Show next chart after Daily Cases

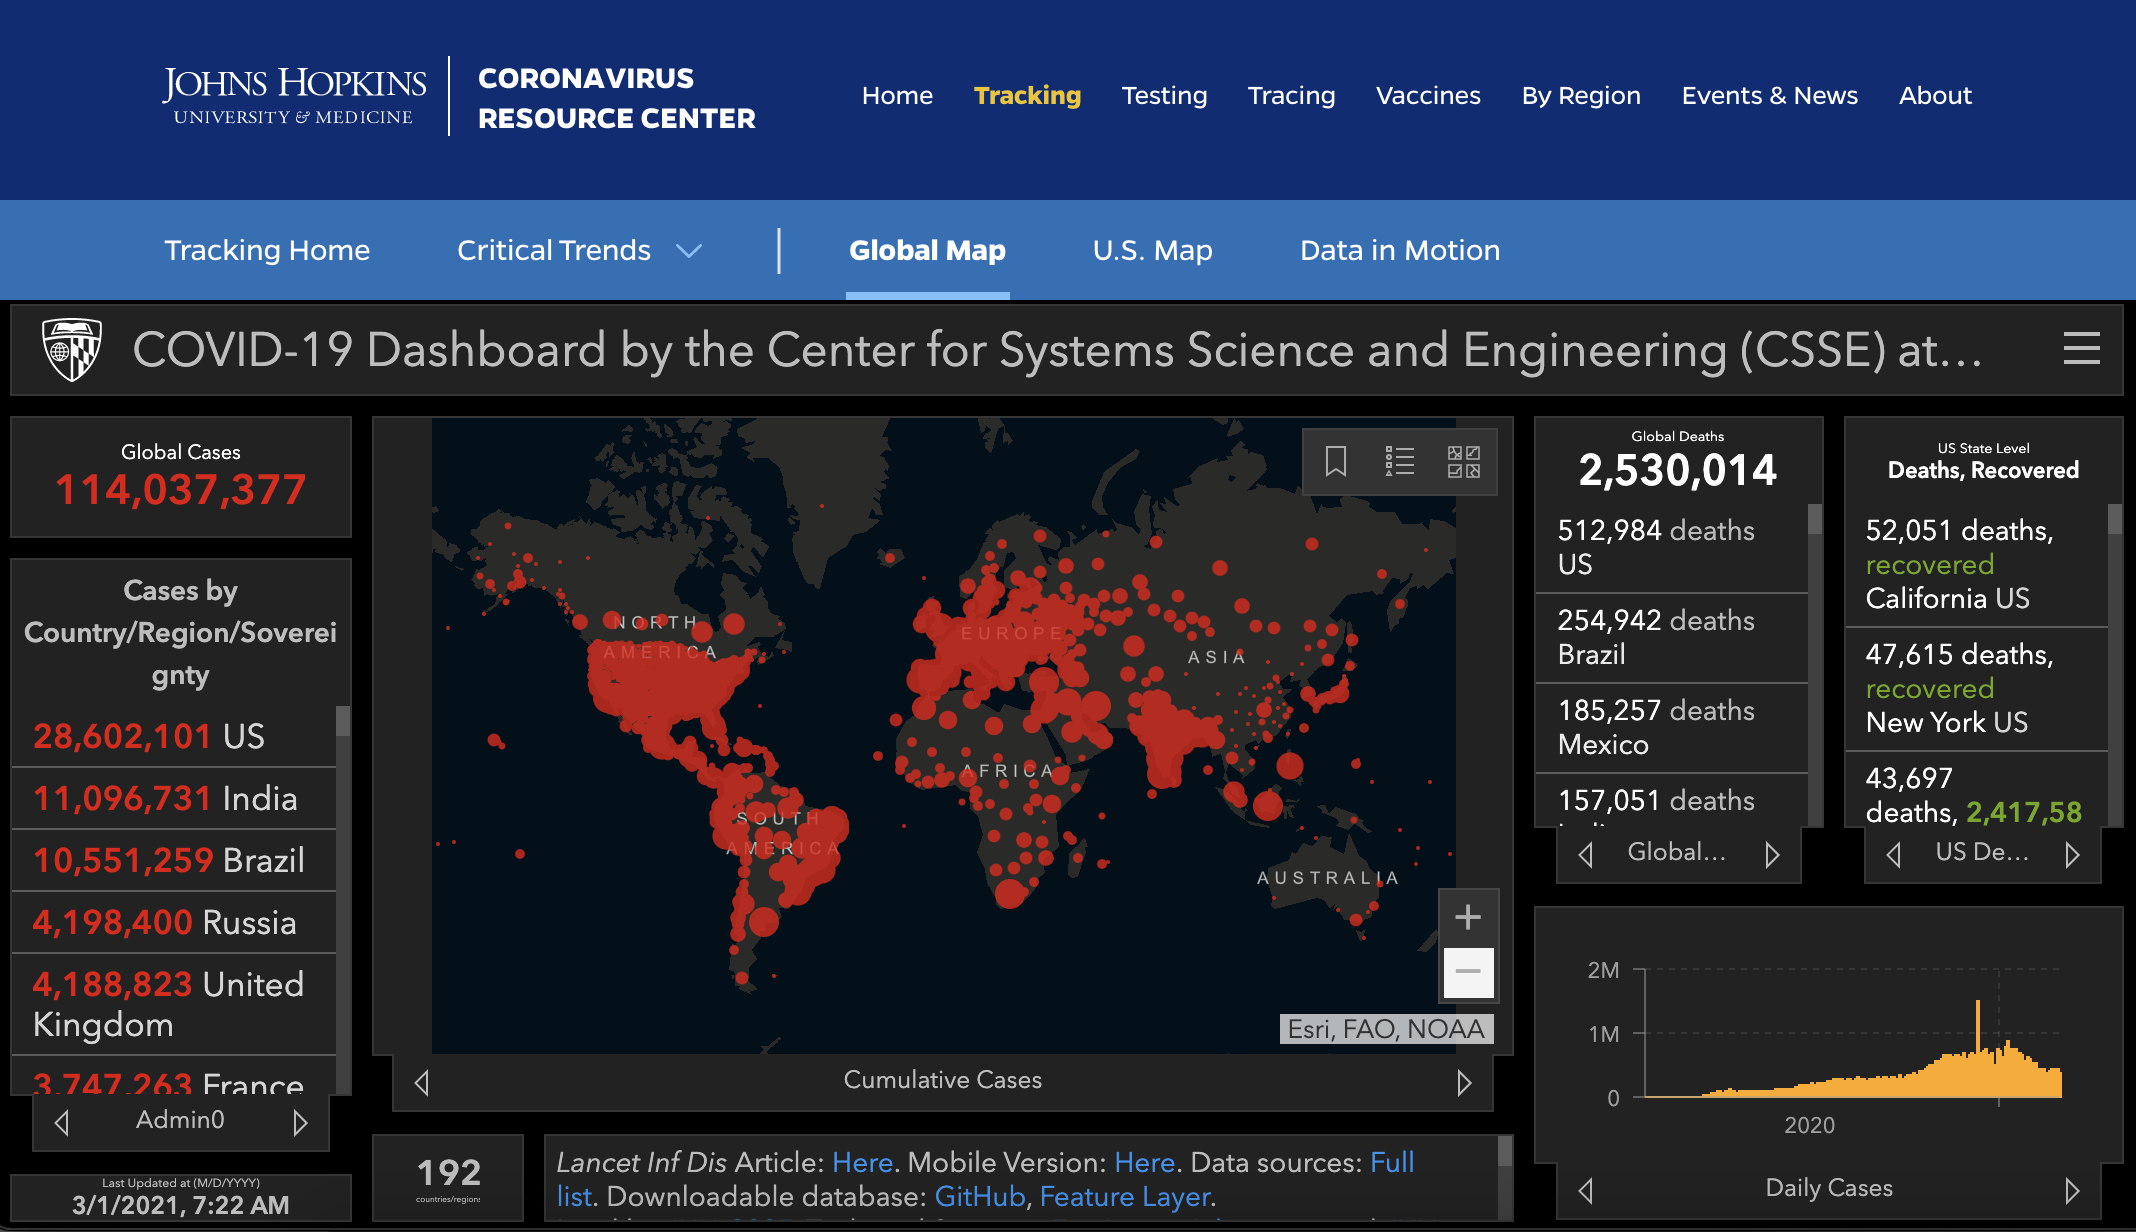(x=2072, y=1190)
